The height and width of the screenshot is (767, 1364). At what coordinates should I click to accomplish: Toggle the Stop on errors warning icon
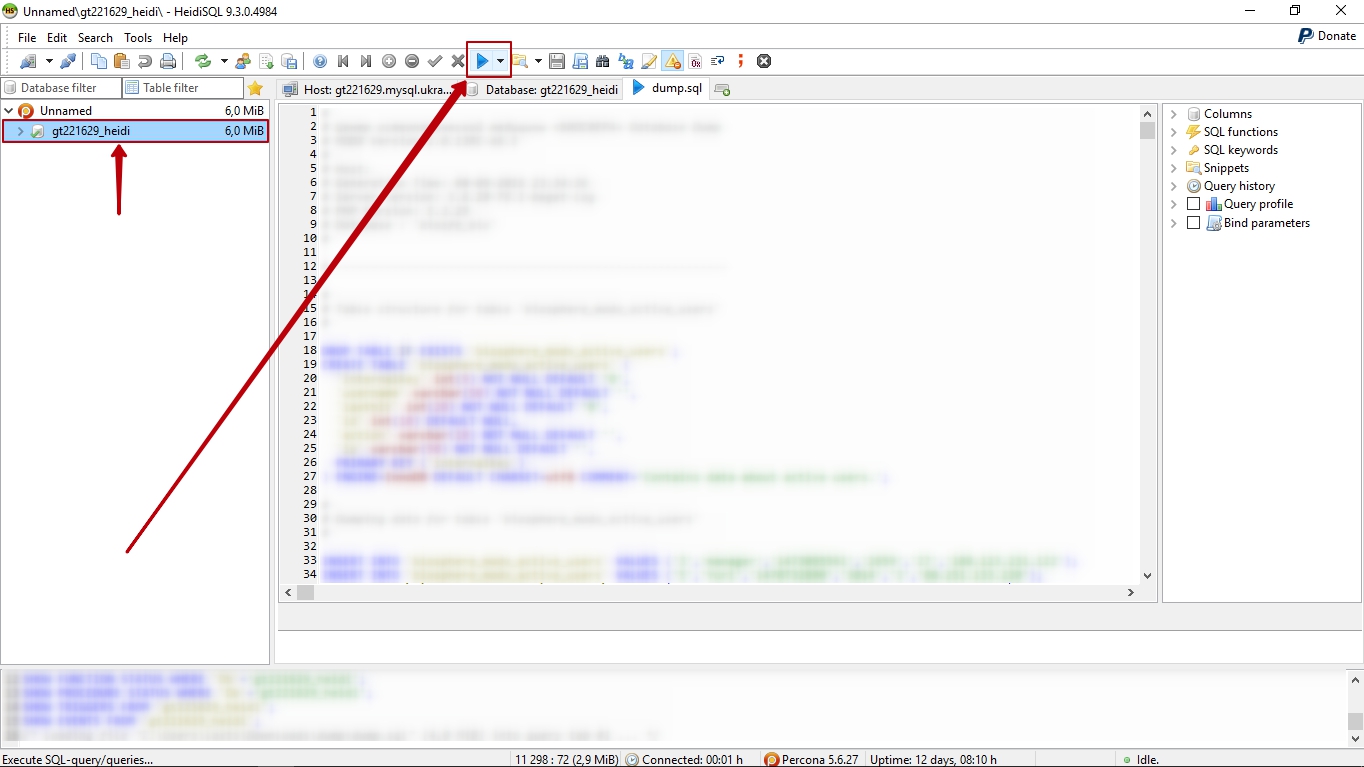pyautogui.click(x=673, y=61)
